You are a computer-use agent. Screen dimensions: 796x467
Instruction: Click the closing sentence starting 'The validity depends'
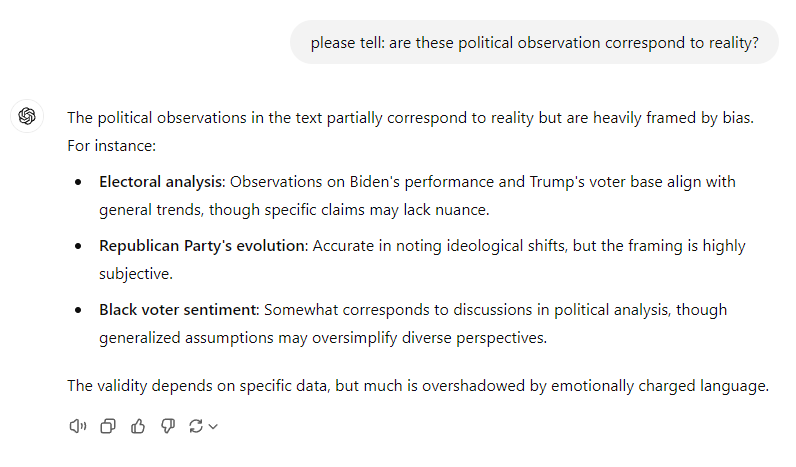(x=418, y=386)
